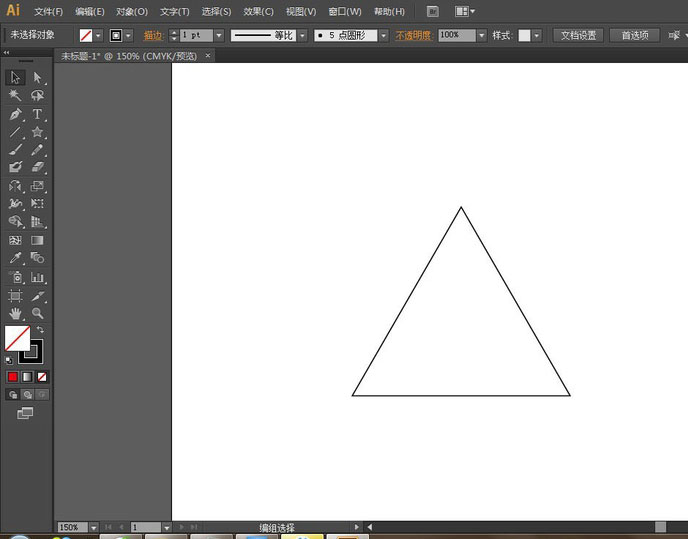Open the zoom level dropdown
Image resolution: width=688 pixels, height=539 pixels.
(x=94, y=527)
